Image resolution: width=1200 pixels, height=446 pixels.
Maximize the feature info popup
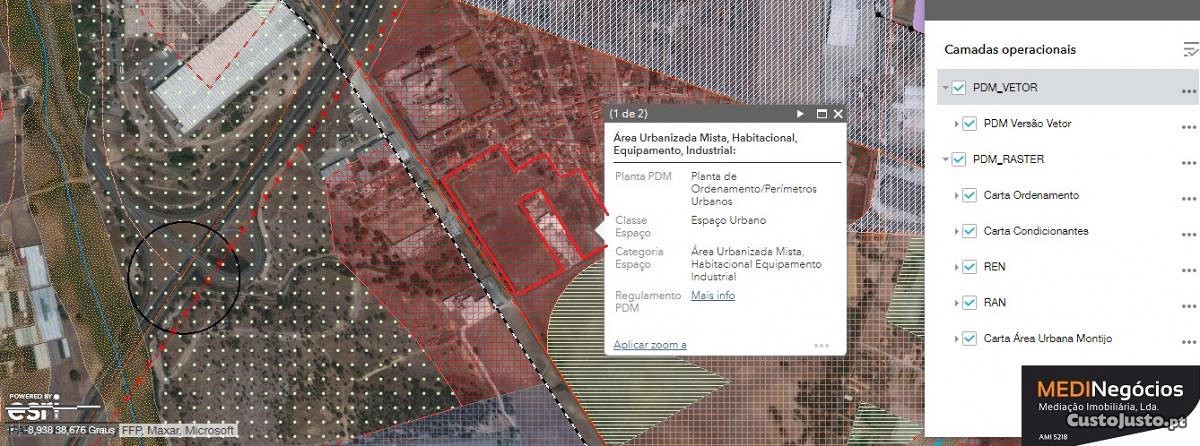click(x=822, y=114)
